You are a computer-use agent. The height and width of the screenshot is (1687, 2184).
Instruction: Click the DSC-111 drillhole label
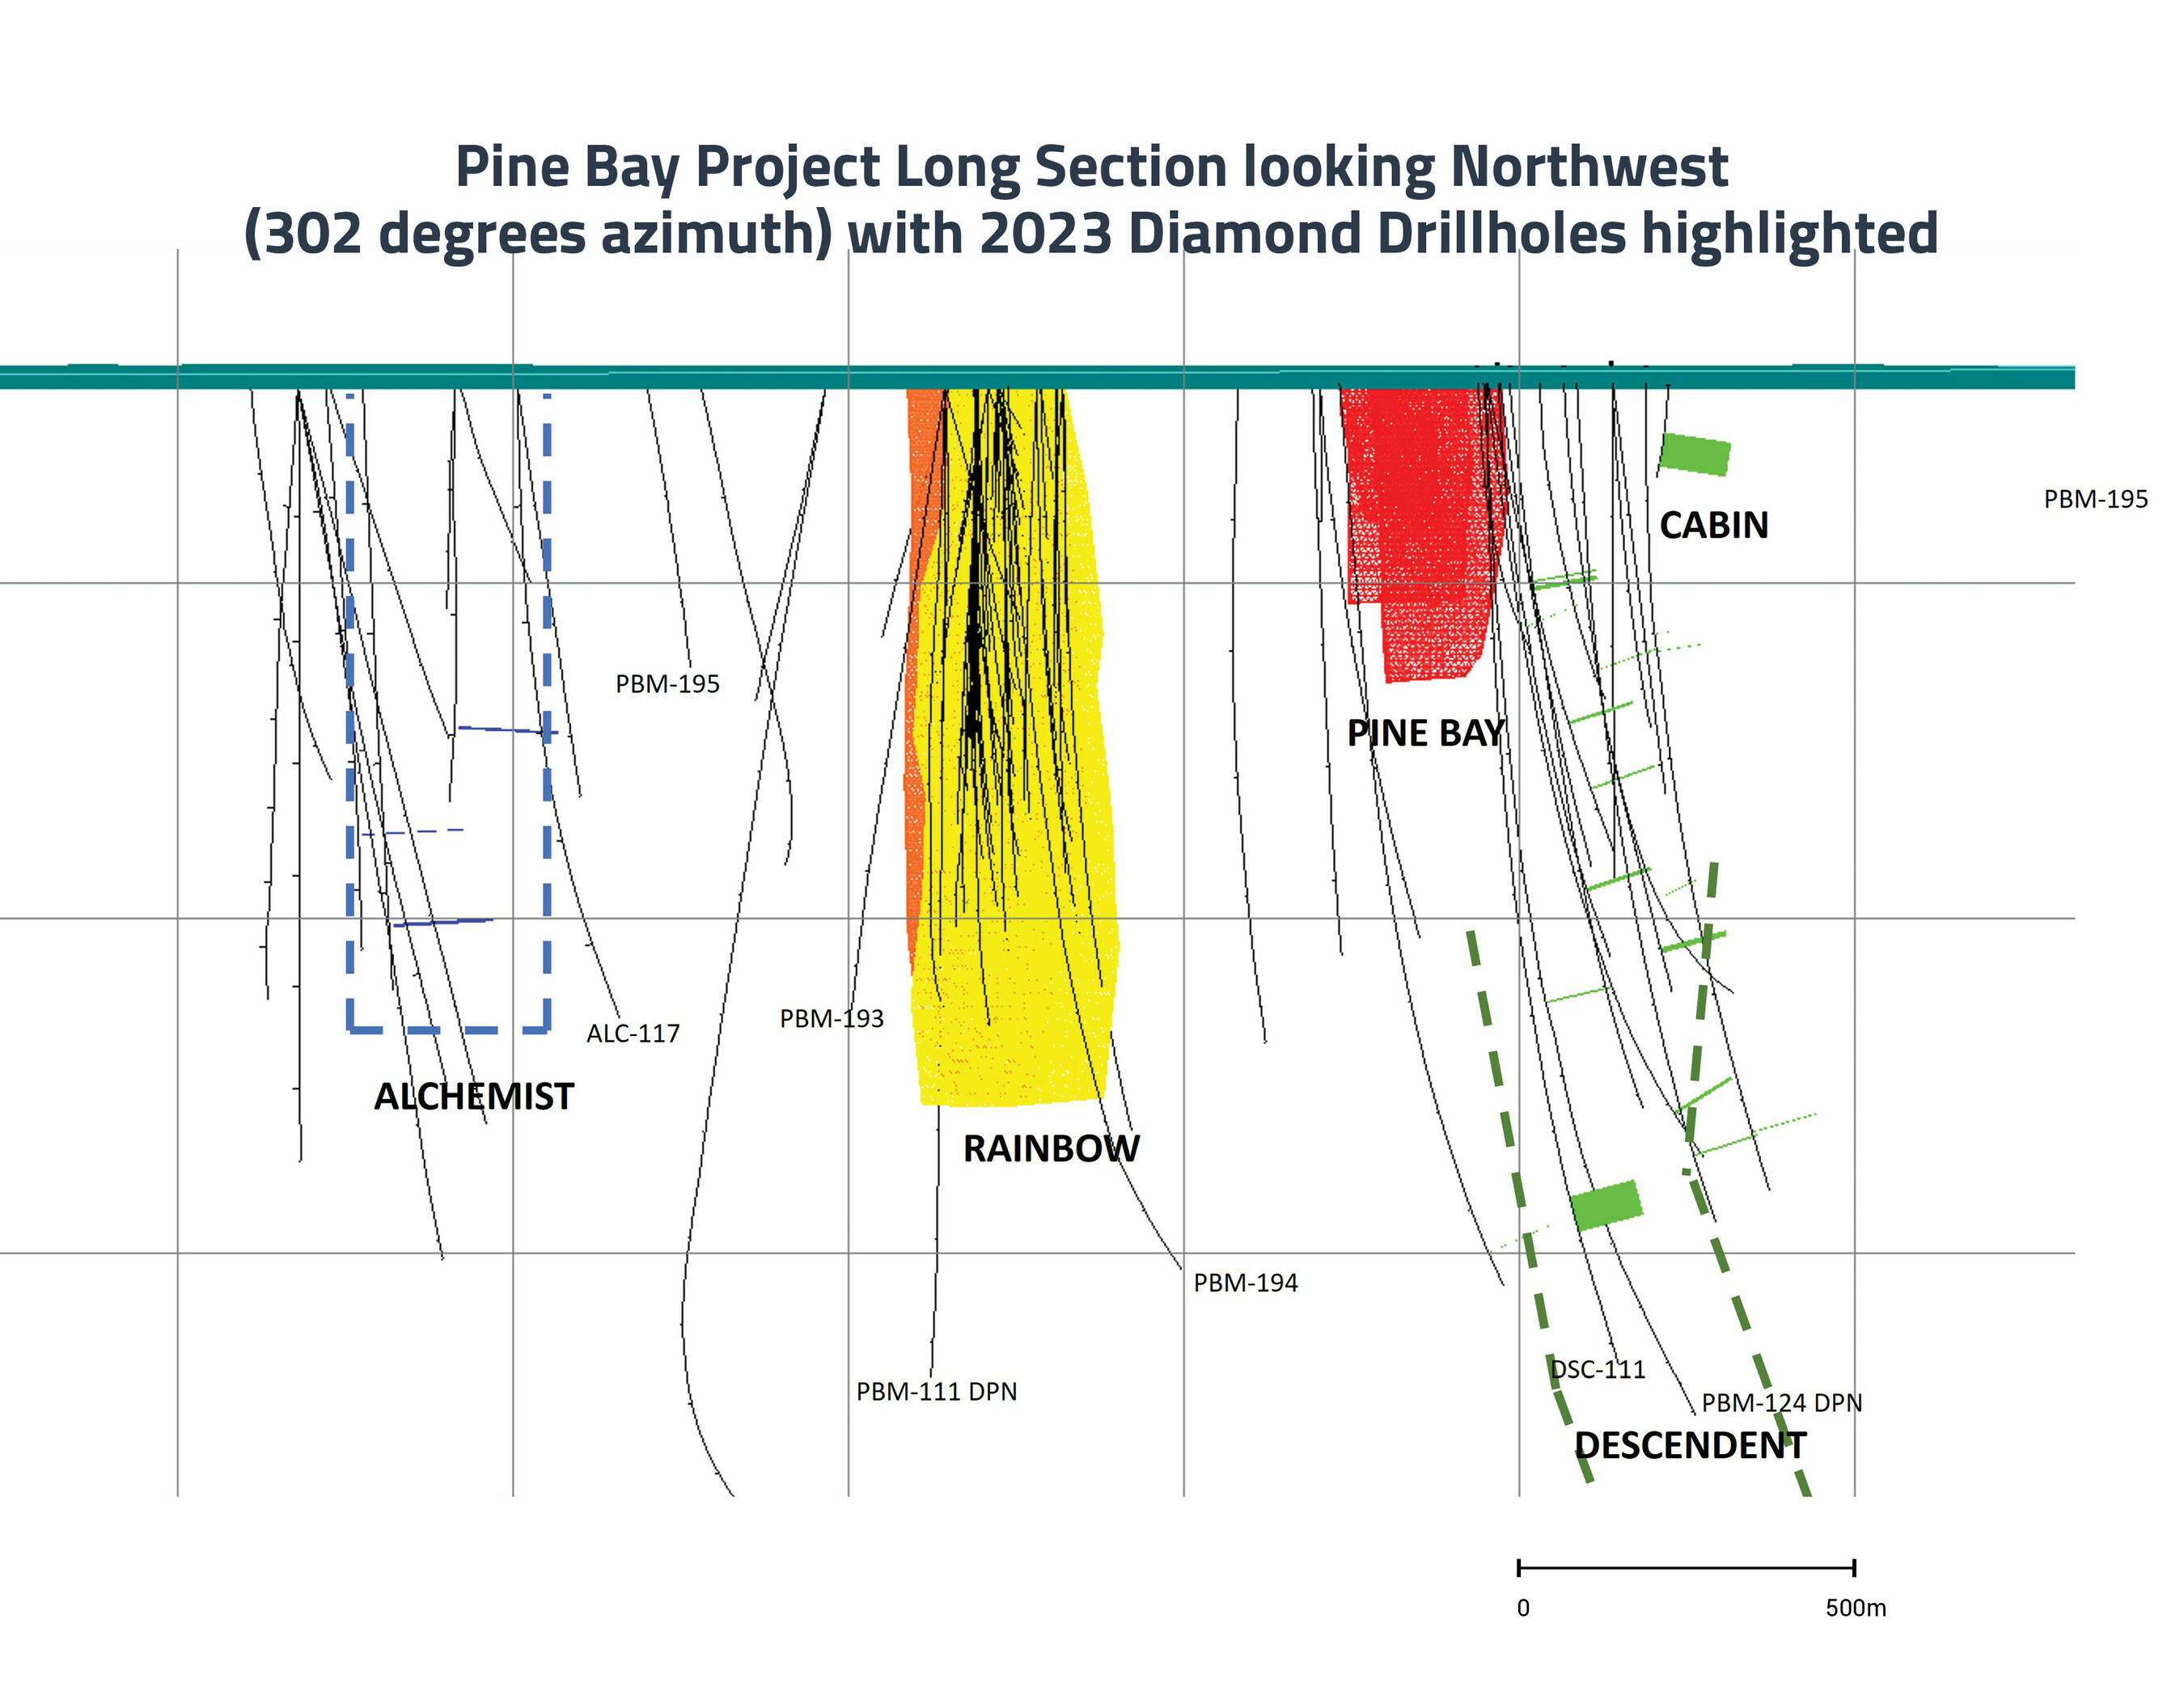coord(1598,1369)
